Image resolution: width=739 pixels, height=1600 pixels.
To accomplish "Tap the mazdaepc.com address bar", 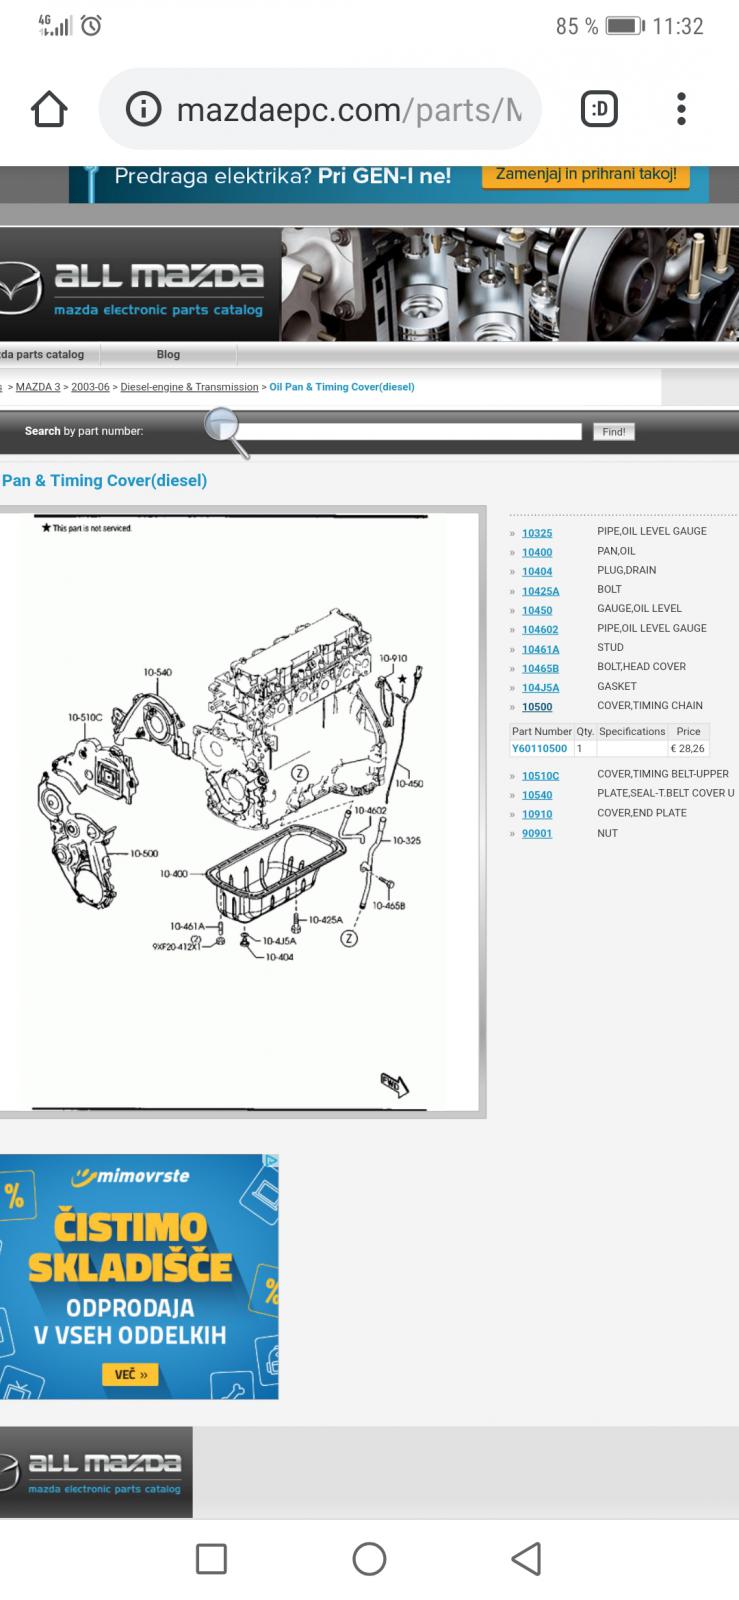I will [320, 109].
